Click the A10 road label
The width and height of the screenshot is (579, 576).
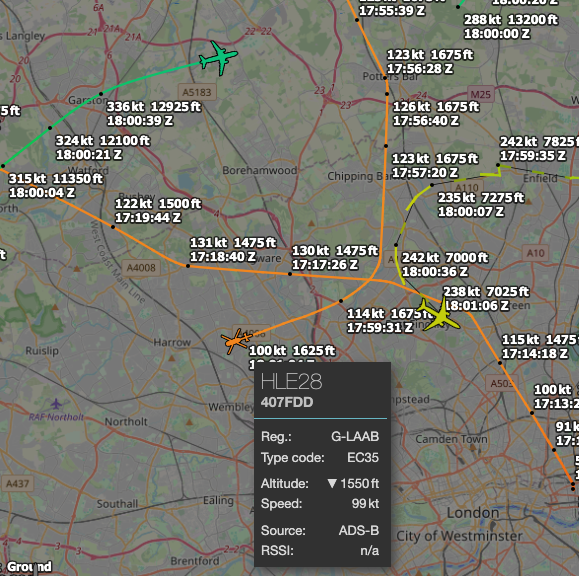tap(535, 253)
